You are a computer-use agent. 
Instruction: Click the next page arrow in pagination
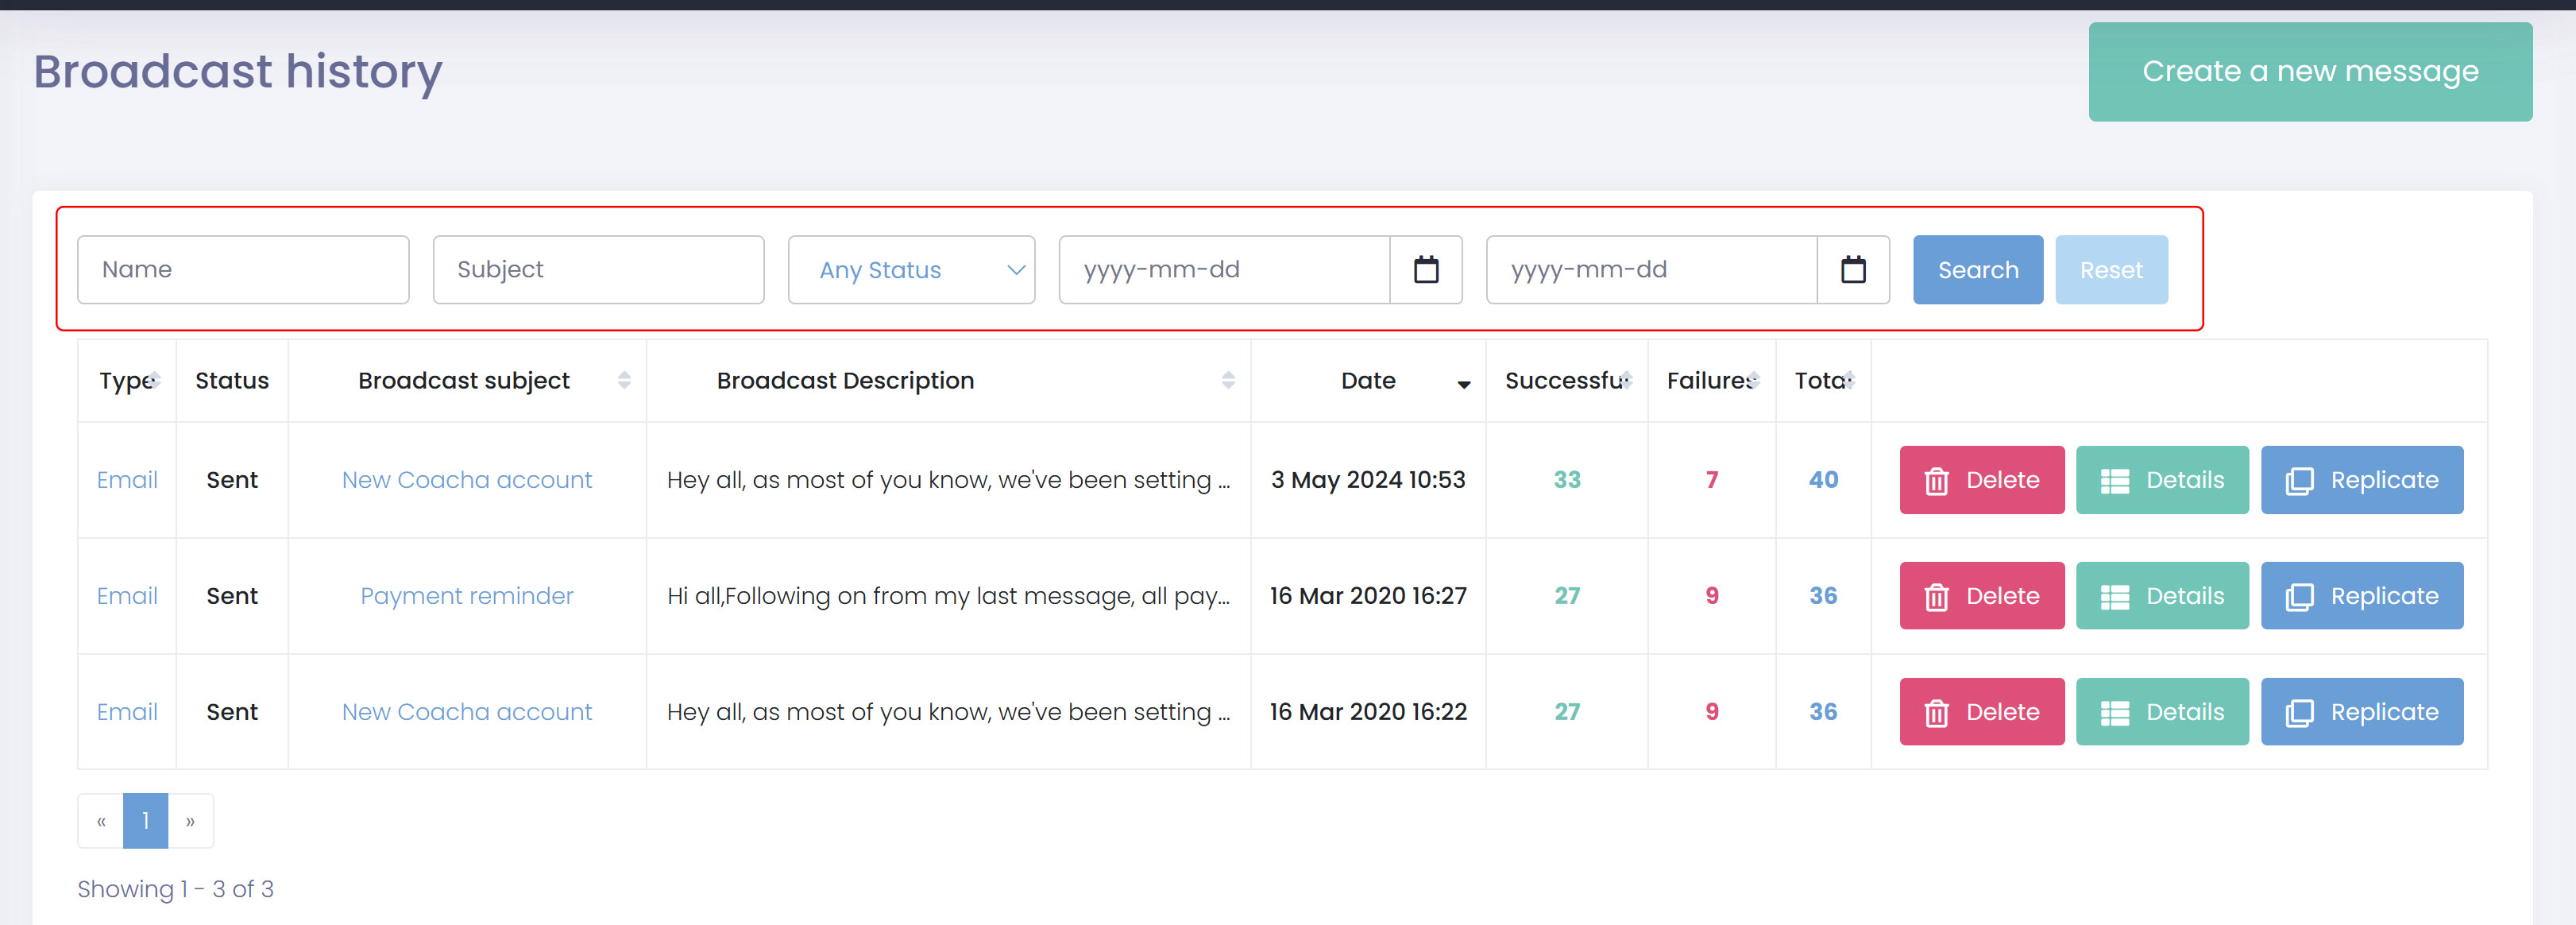click(190, 821)
